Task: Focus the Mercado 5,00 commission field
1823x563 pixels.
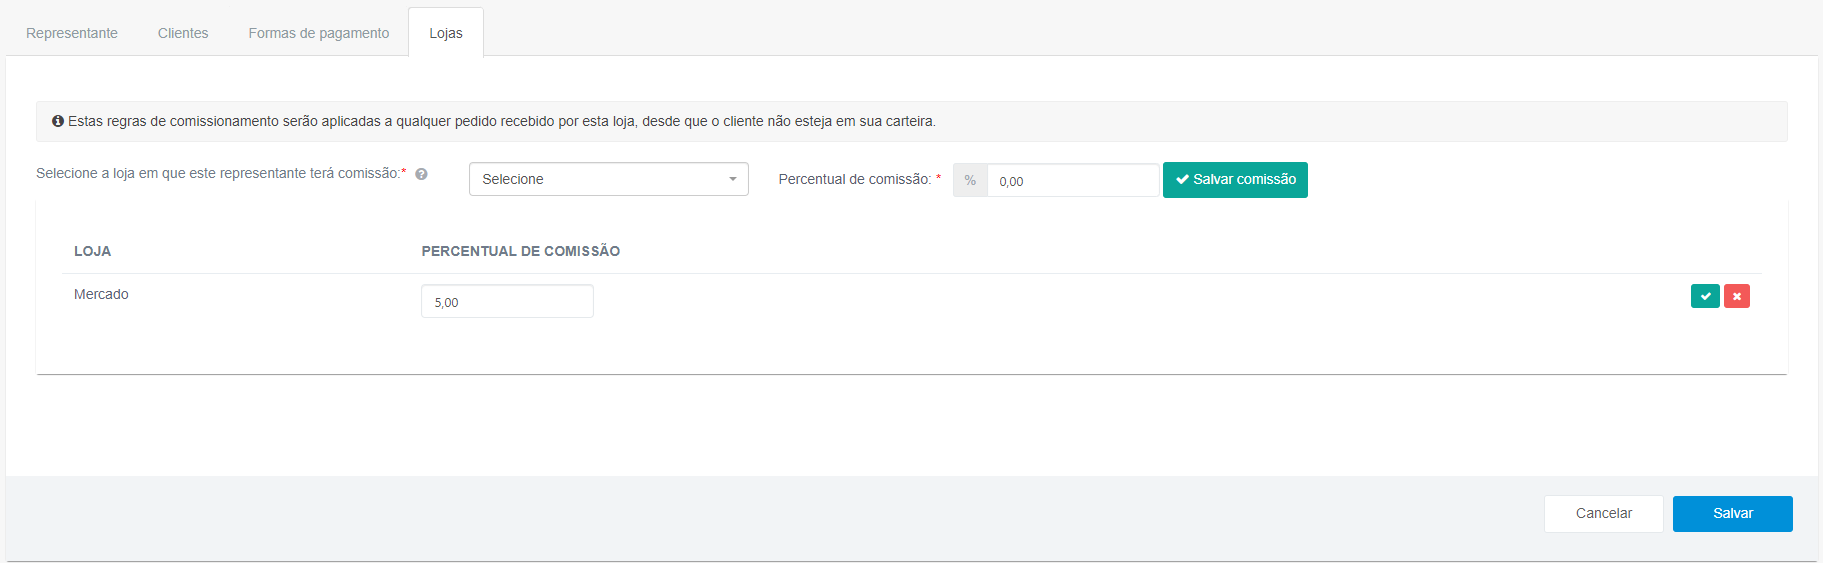Action: coord(507,301)
